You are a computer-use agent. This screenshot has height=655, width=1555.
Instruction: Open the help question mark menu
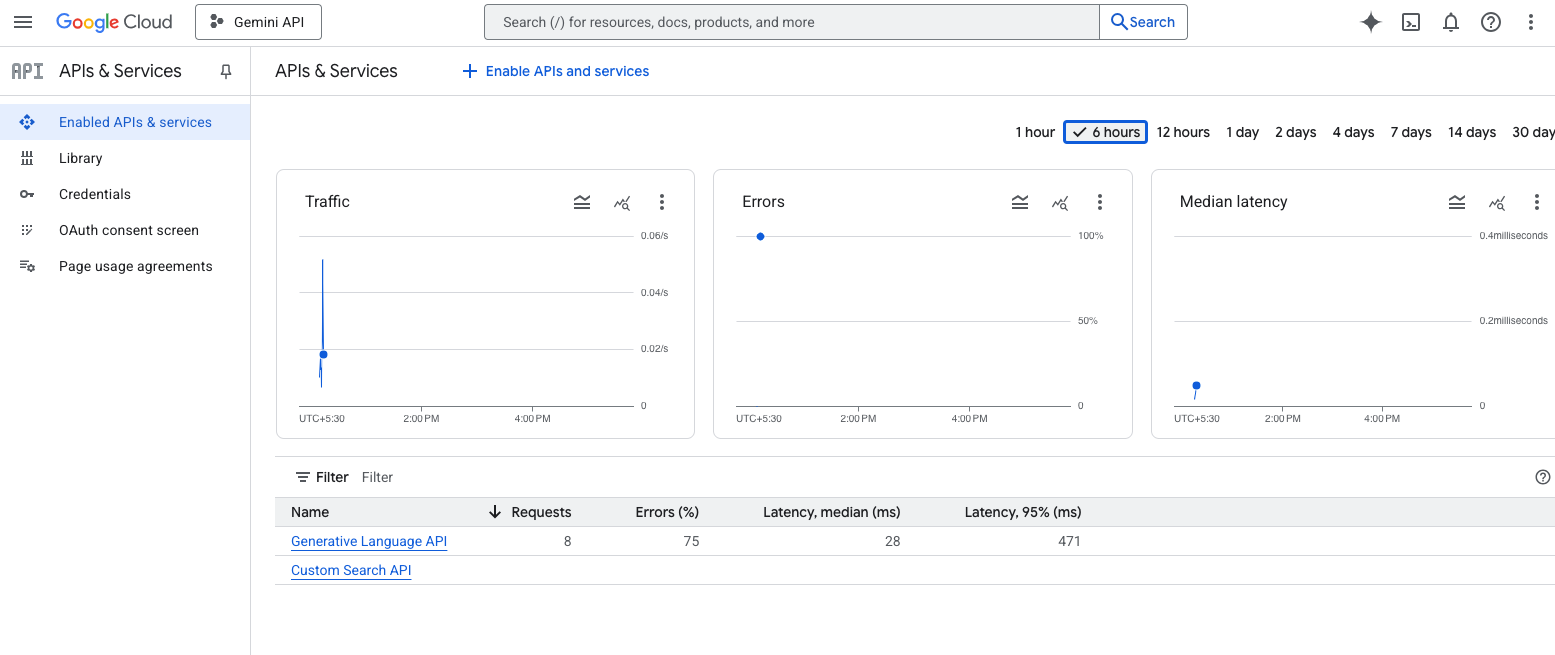[1491, 22]
